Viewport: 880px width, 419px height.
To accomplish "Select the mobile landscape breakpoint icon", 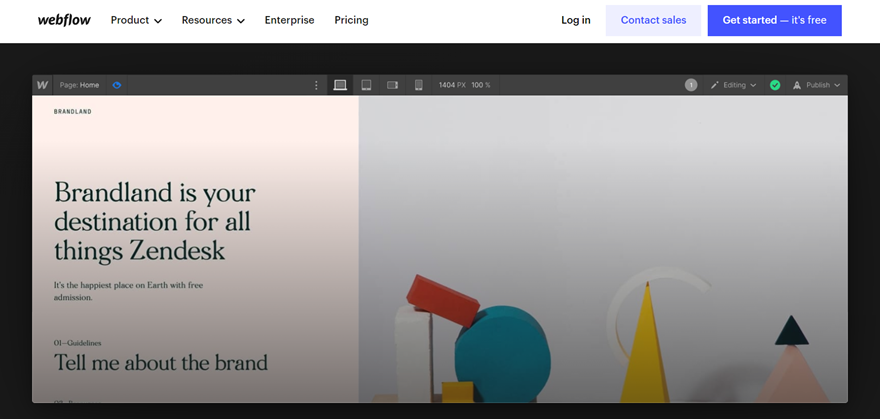I will click(392, 85).
